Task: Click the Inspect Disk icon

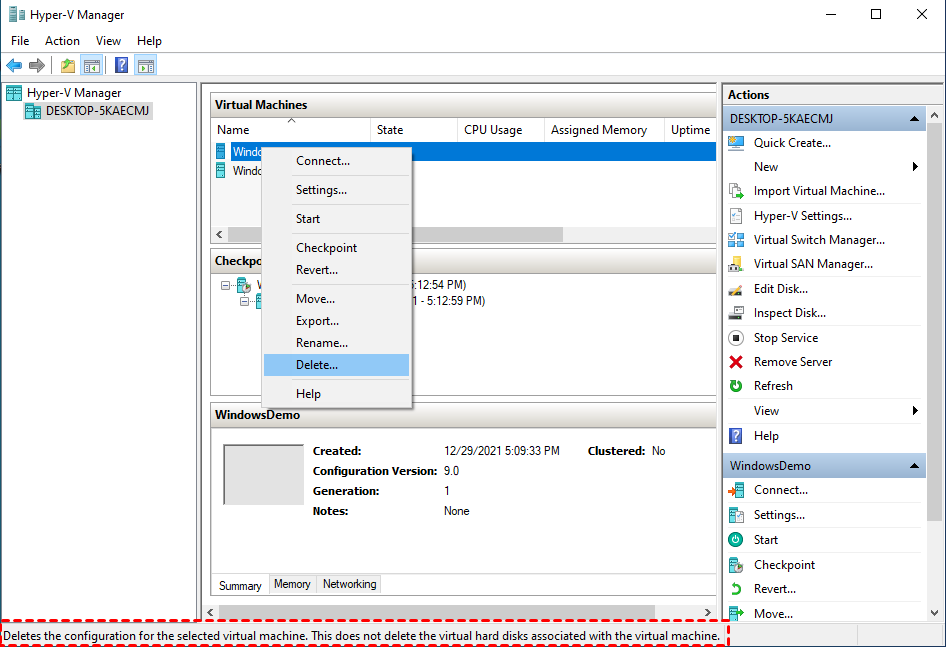Action: point(736,313)
